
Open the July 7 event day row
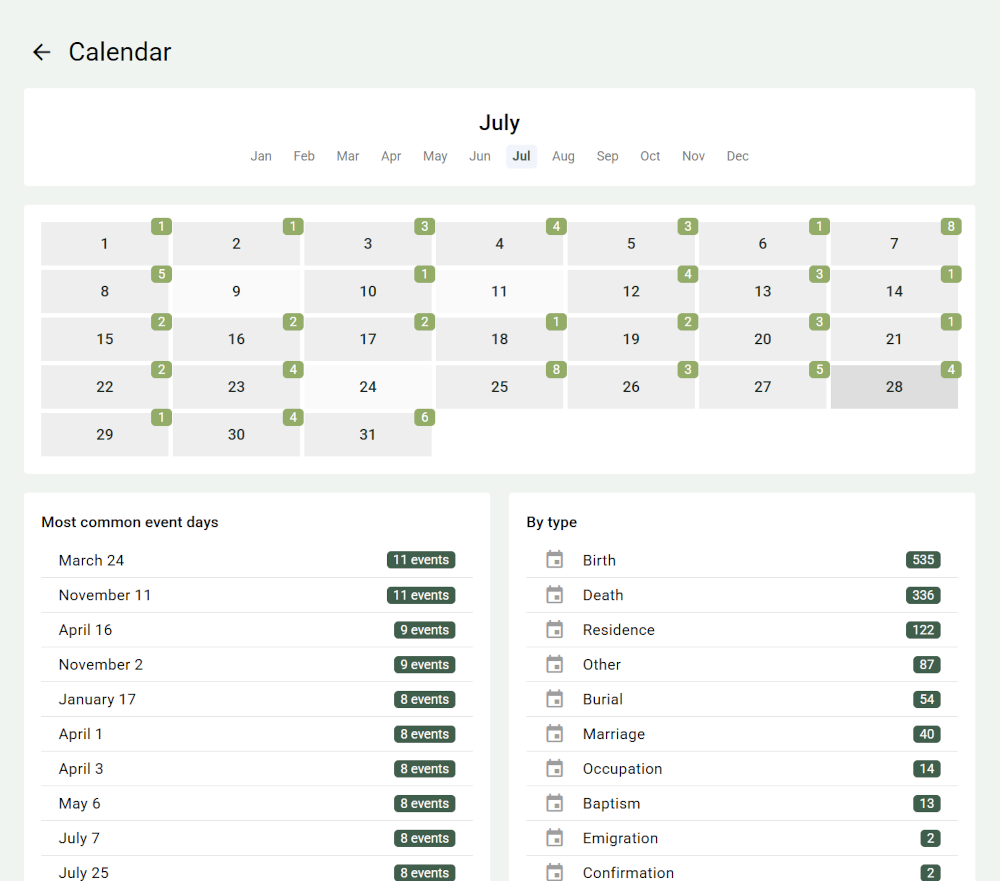coord(257,838)
